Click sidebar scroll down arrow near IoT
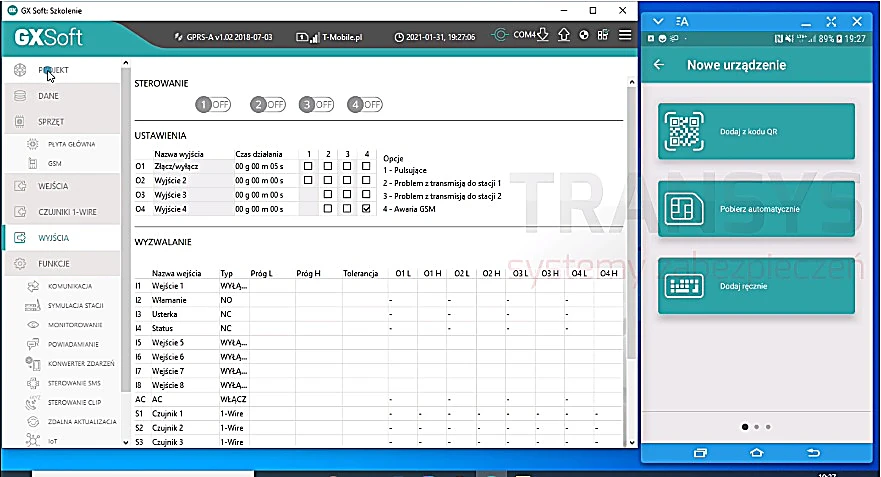This screenshot has height=477, width=881. tap(125, 442)
